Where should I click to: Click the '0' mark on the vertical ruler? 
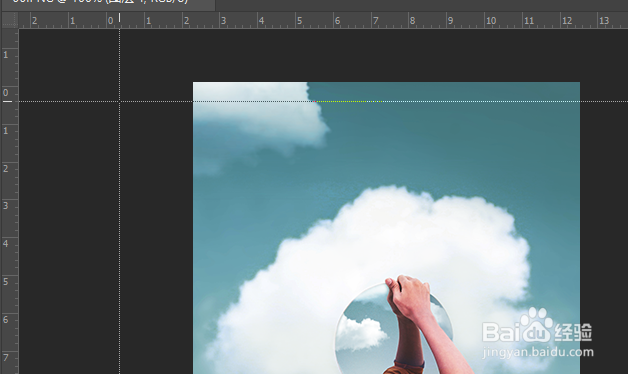[6, 93]
